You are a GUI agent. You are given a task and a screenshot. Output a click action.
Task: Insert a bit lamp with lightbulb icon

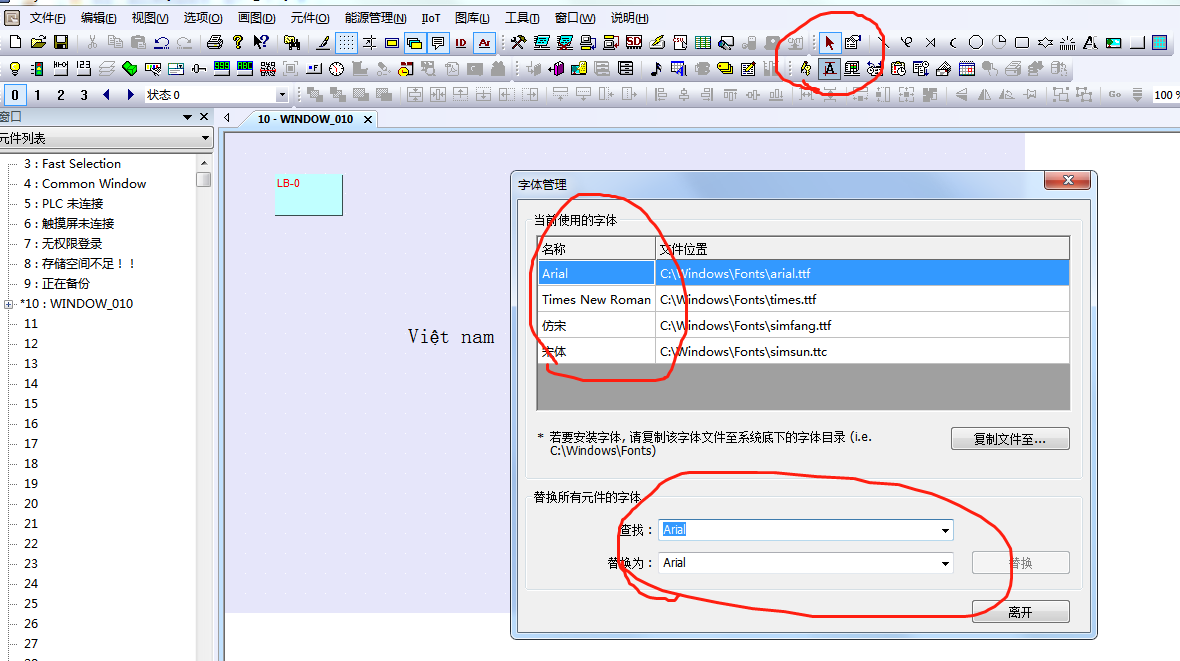click(x=14, y=69)
